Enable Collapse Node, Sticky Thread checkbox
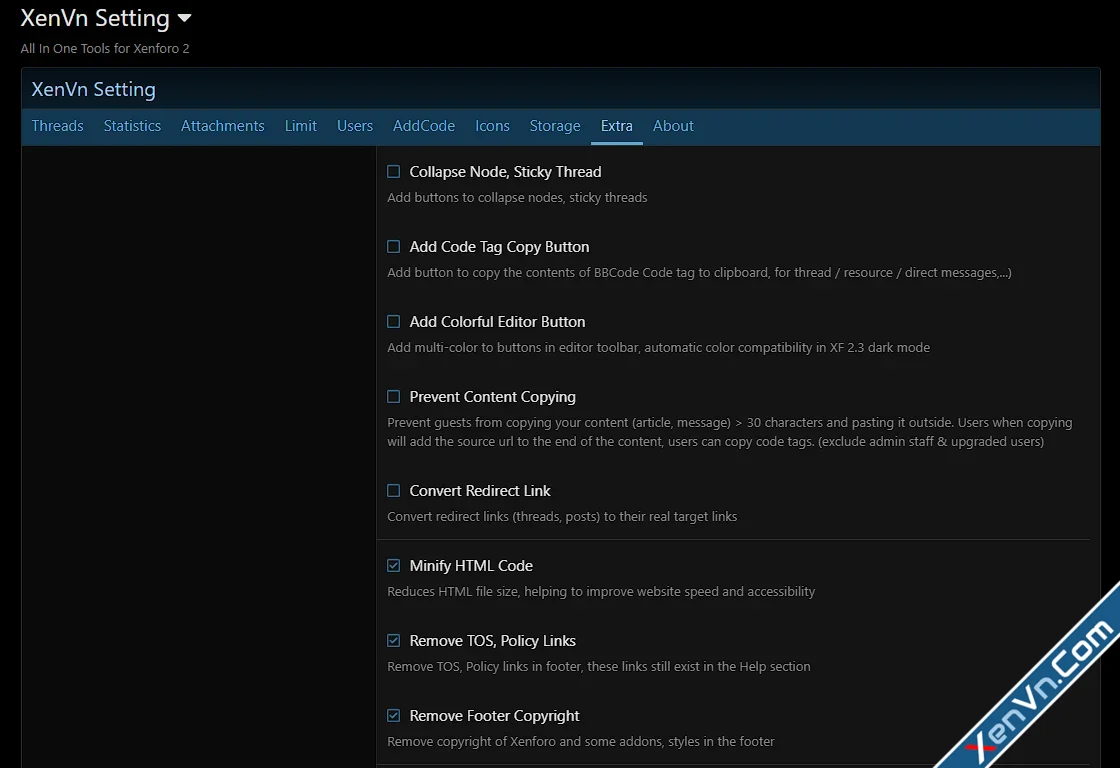Image resolution: width=1120 pixels, height=768 pixels. 394,172
